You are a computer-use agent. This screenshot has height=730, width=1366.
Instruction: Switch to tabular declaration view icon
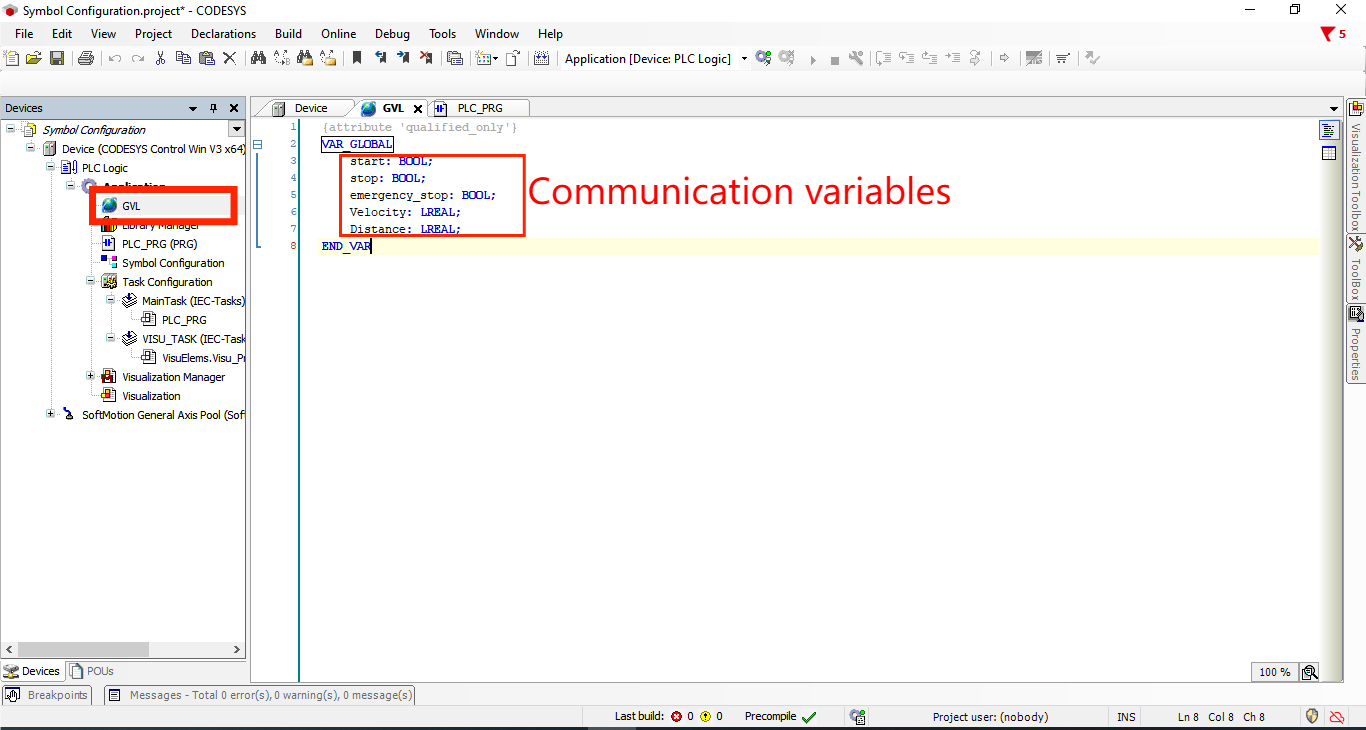point(1329,153)
